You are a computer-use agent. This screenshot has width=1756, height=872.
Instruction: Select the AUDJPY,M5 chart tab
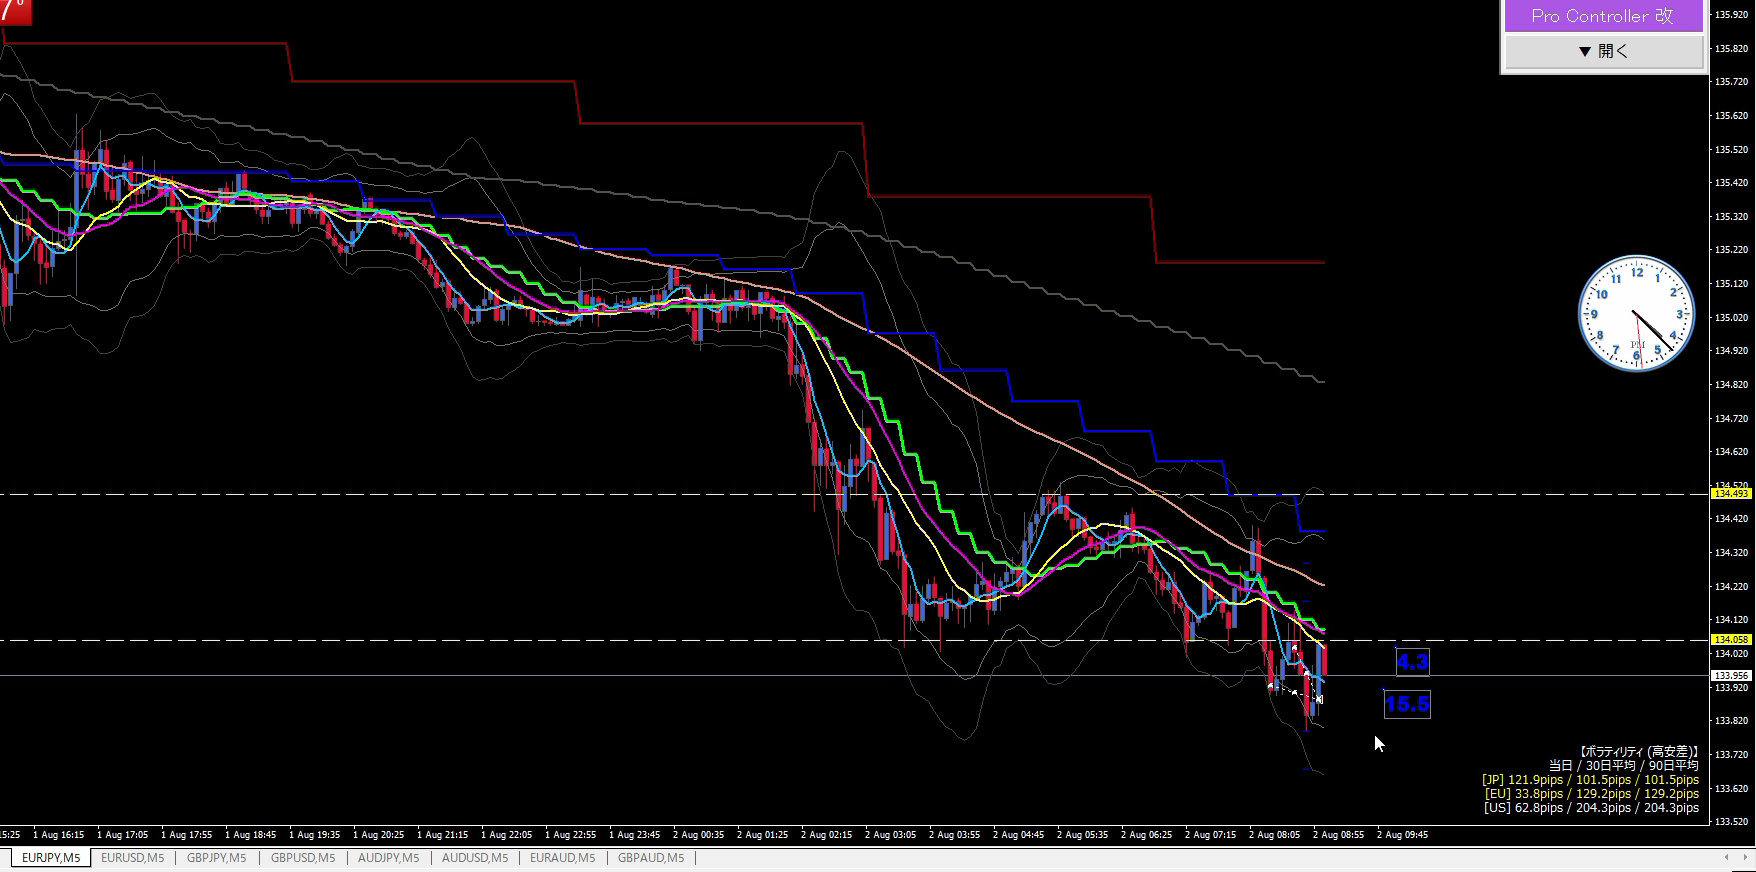pos(388,858)
